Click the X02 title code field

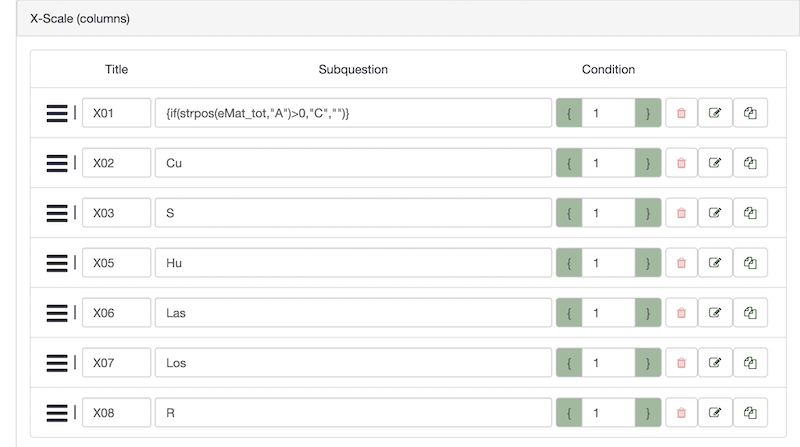116,164
